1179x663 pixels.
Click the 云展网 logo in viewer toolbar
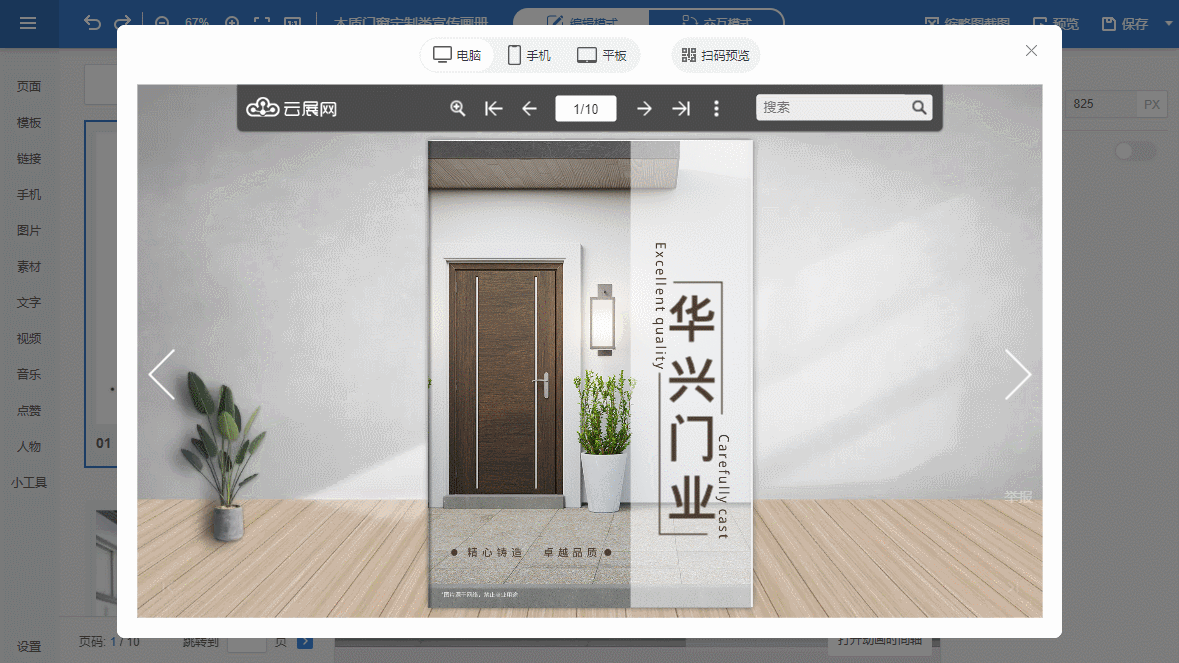(292, 108)
